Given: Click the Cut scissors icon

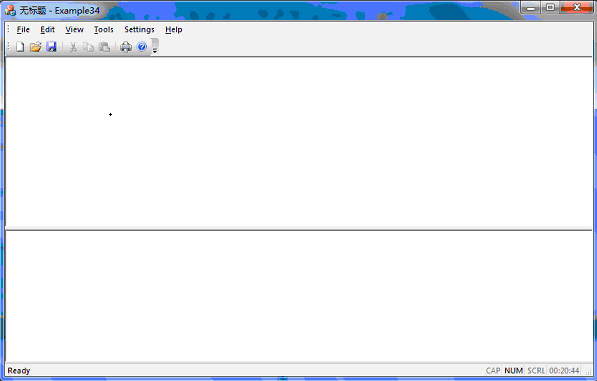Looking at the screenshot, I should click(x=73, y=47).
